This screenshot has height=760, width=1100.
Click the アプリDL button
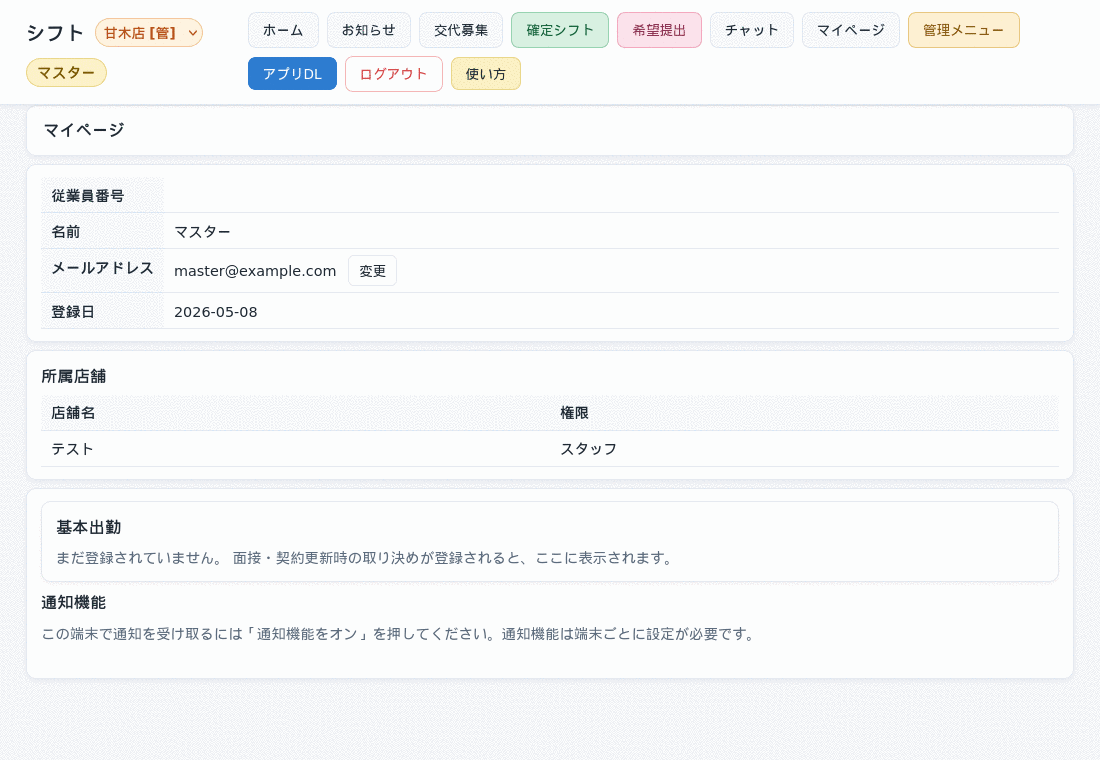point(293,74)
